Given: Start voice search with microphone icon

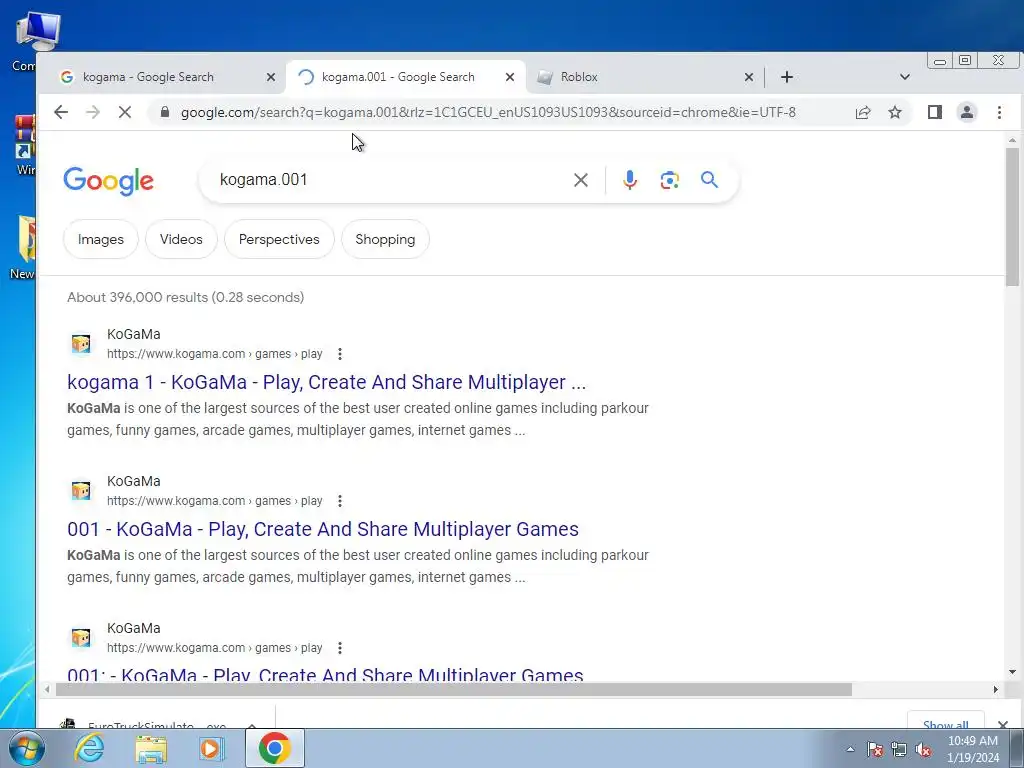Looking at the screenshot, I should (630, 180).
